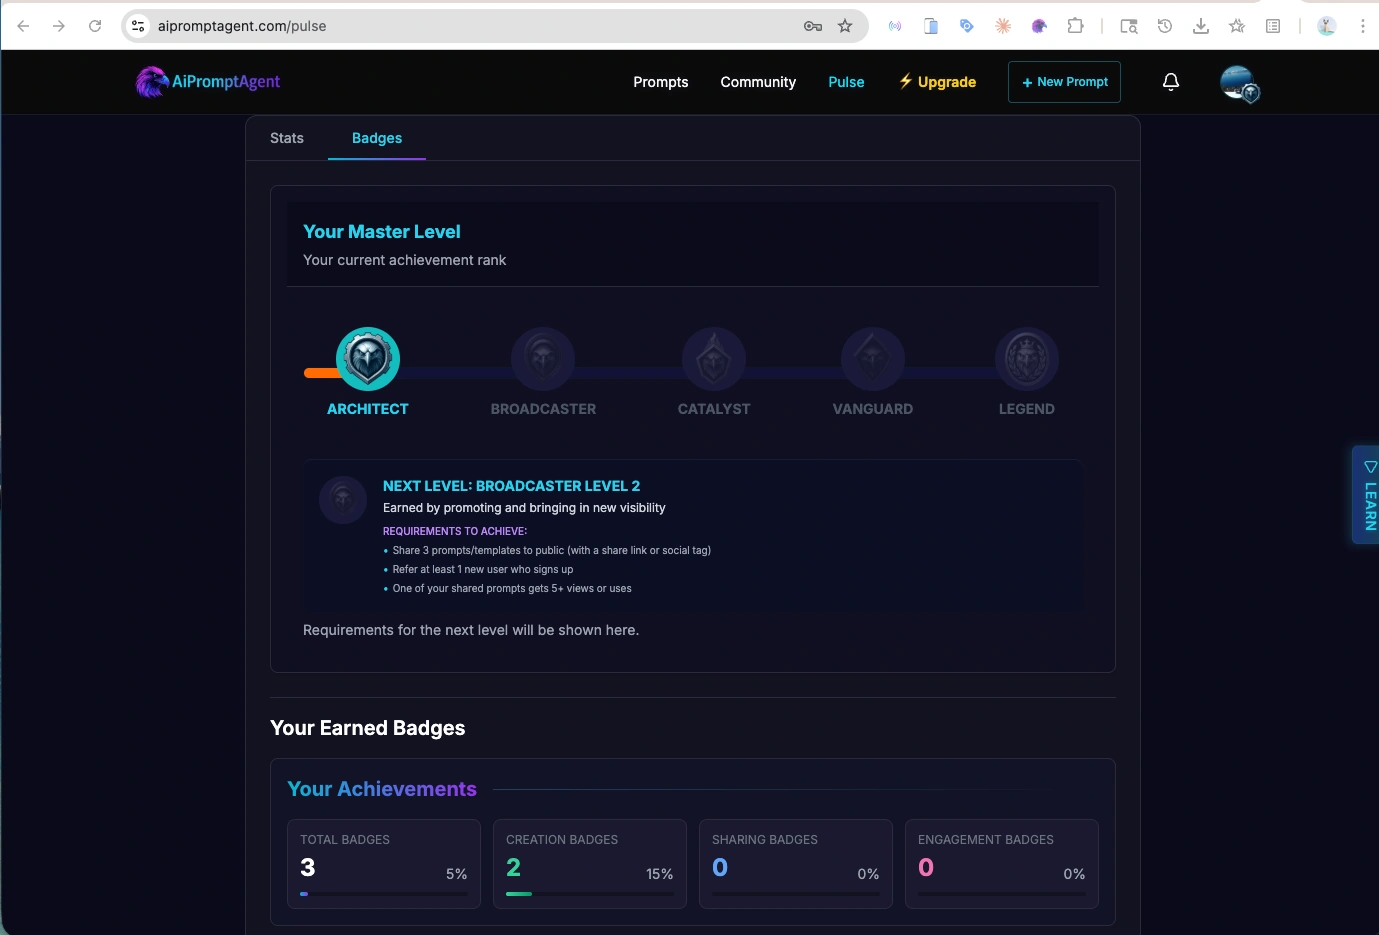Click the browser profile avatar in toolbar
This screenshot has height=935, width=1379.
1327,26
